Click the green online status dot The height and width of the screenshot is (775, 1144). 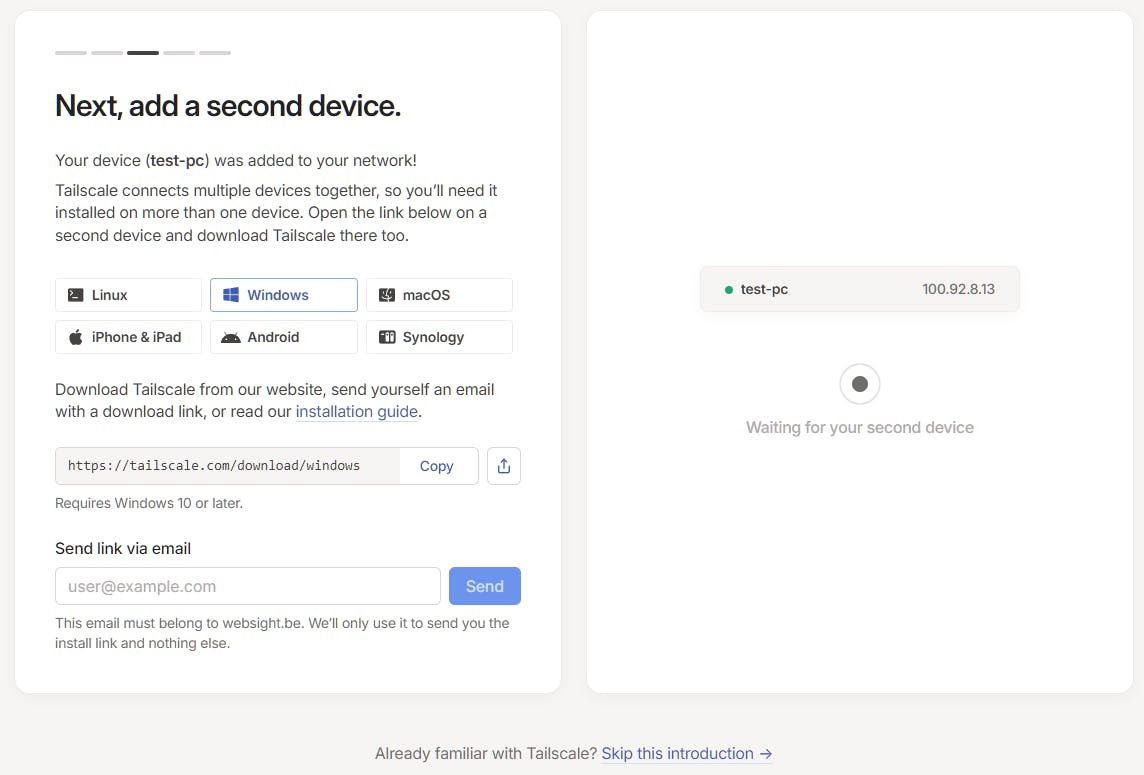point(729,290)
